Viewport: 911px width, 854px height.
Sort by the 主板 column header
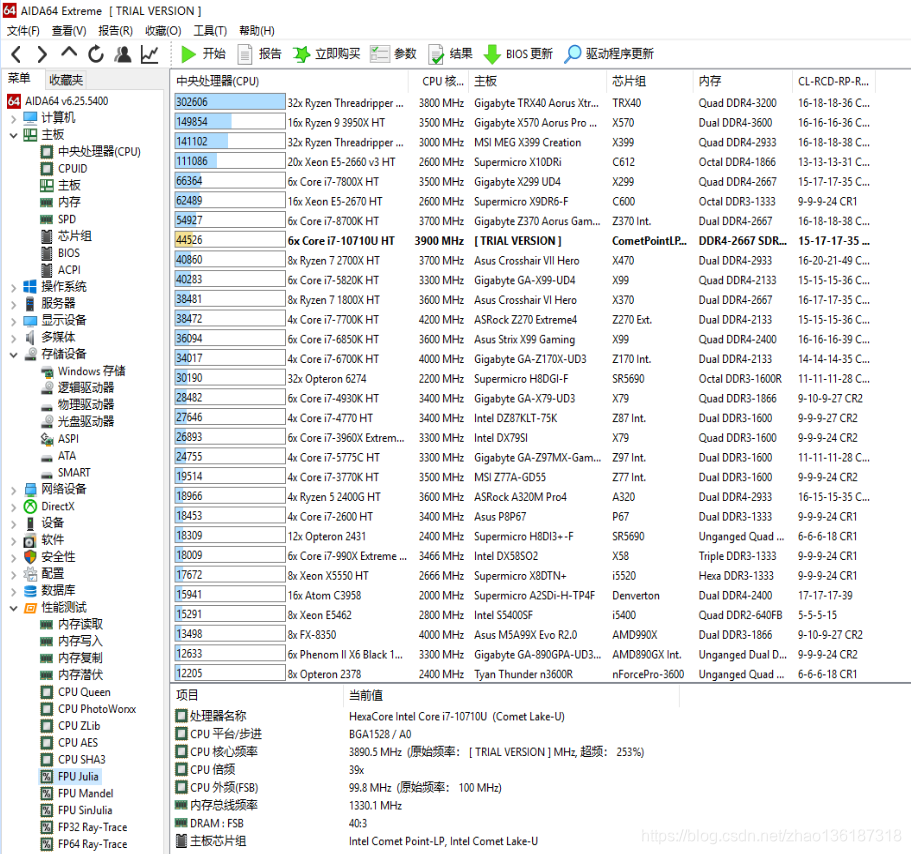pyautogui.click(x=536, y=81)
